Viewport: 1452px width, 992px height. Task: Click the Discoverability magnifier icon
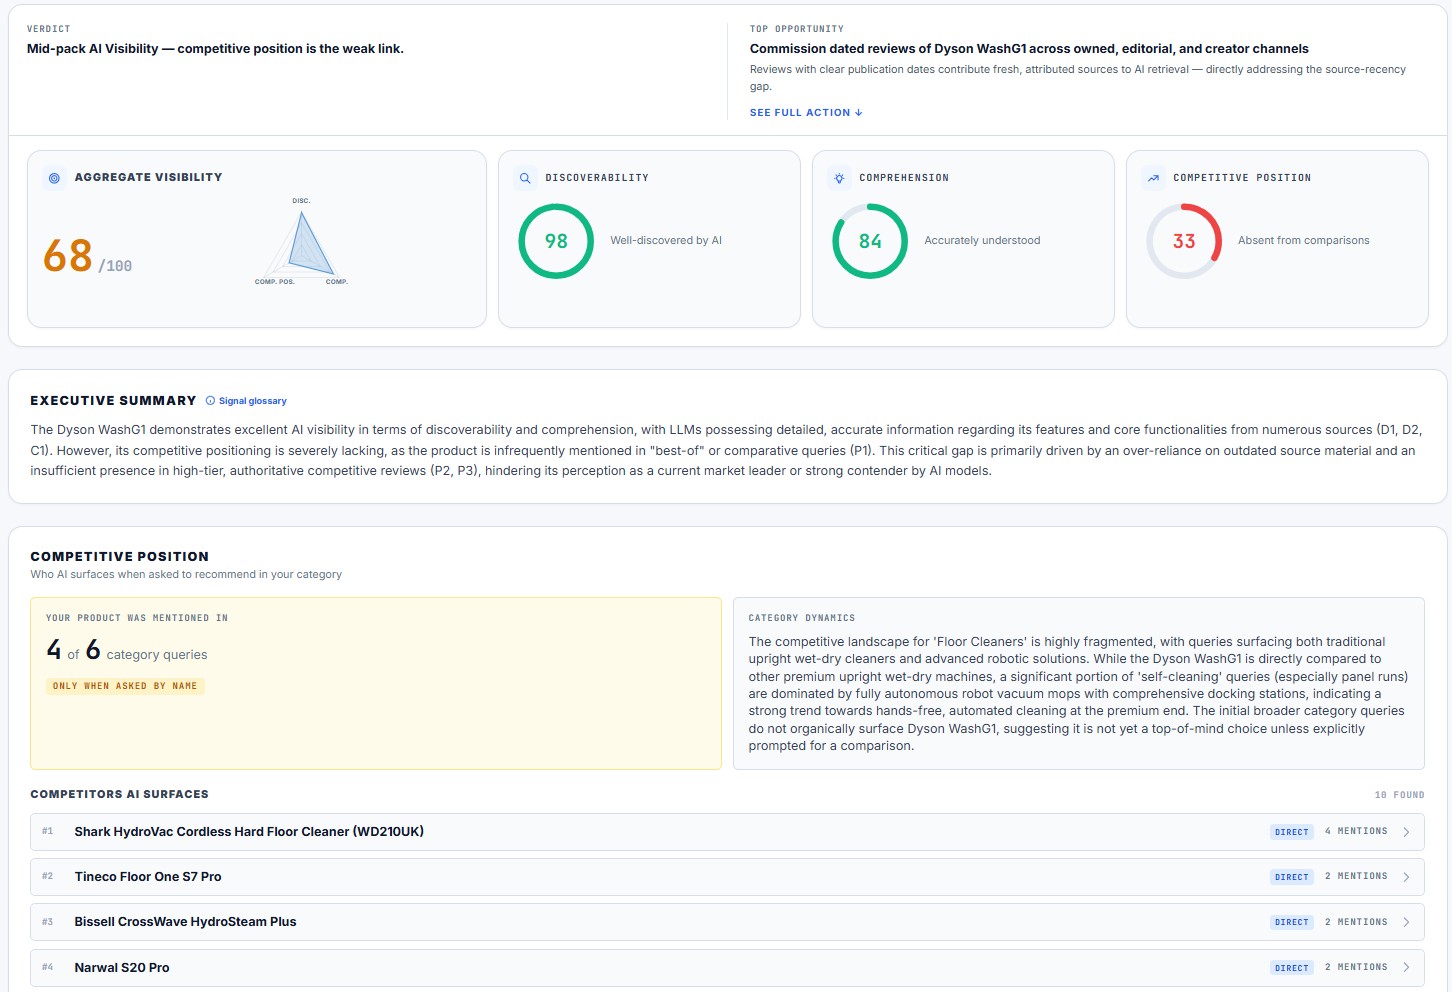[525, 178]
